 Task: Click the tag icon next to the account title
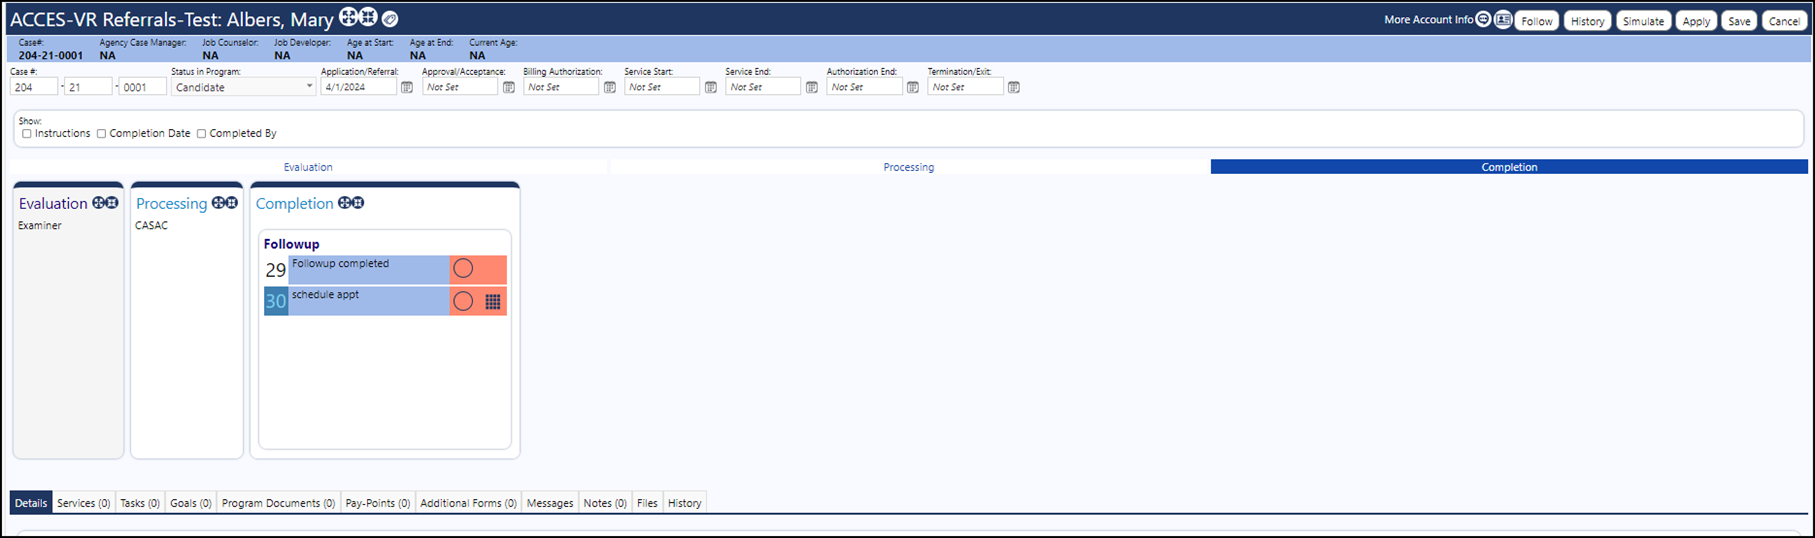tap(390, 19)
